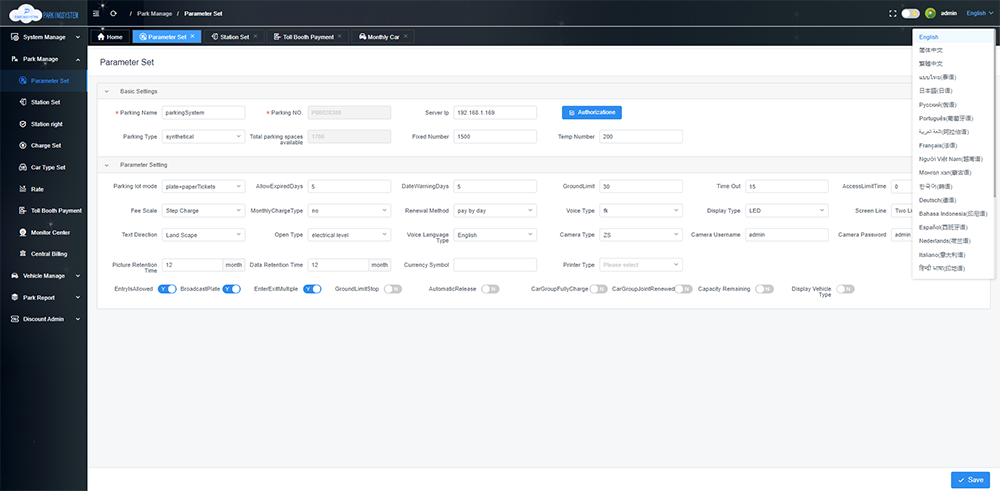
Task: Open Monitor Center from the sidebar
Action: pos(50,232)
